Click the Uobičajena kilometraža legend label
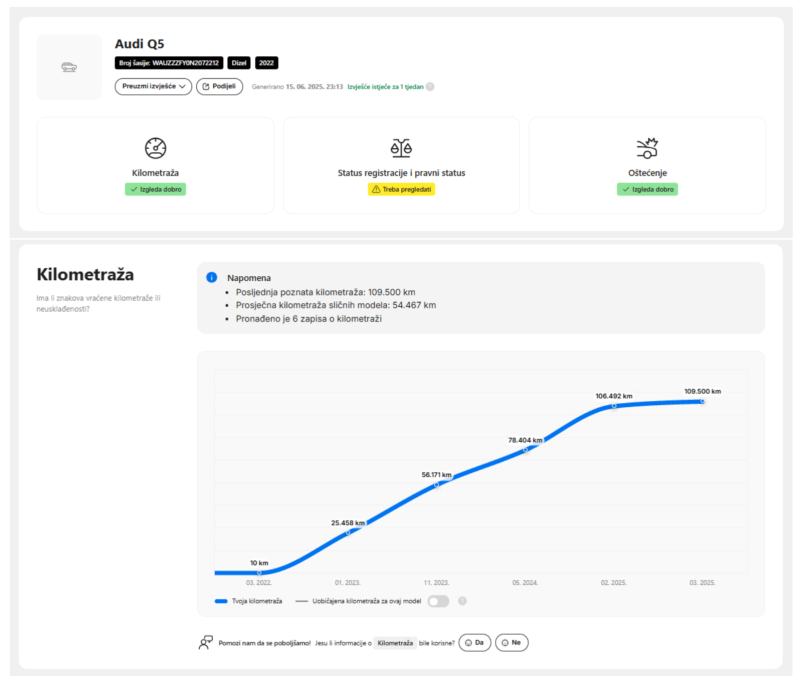Screen dimensions: 802x690 (x=366, y=601)
